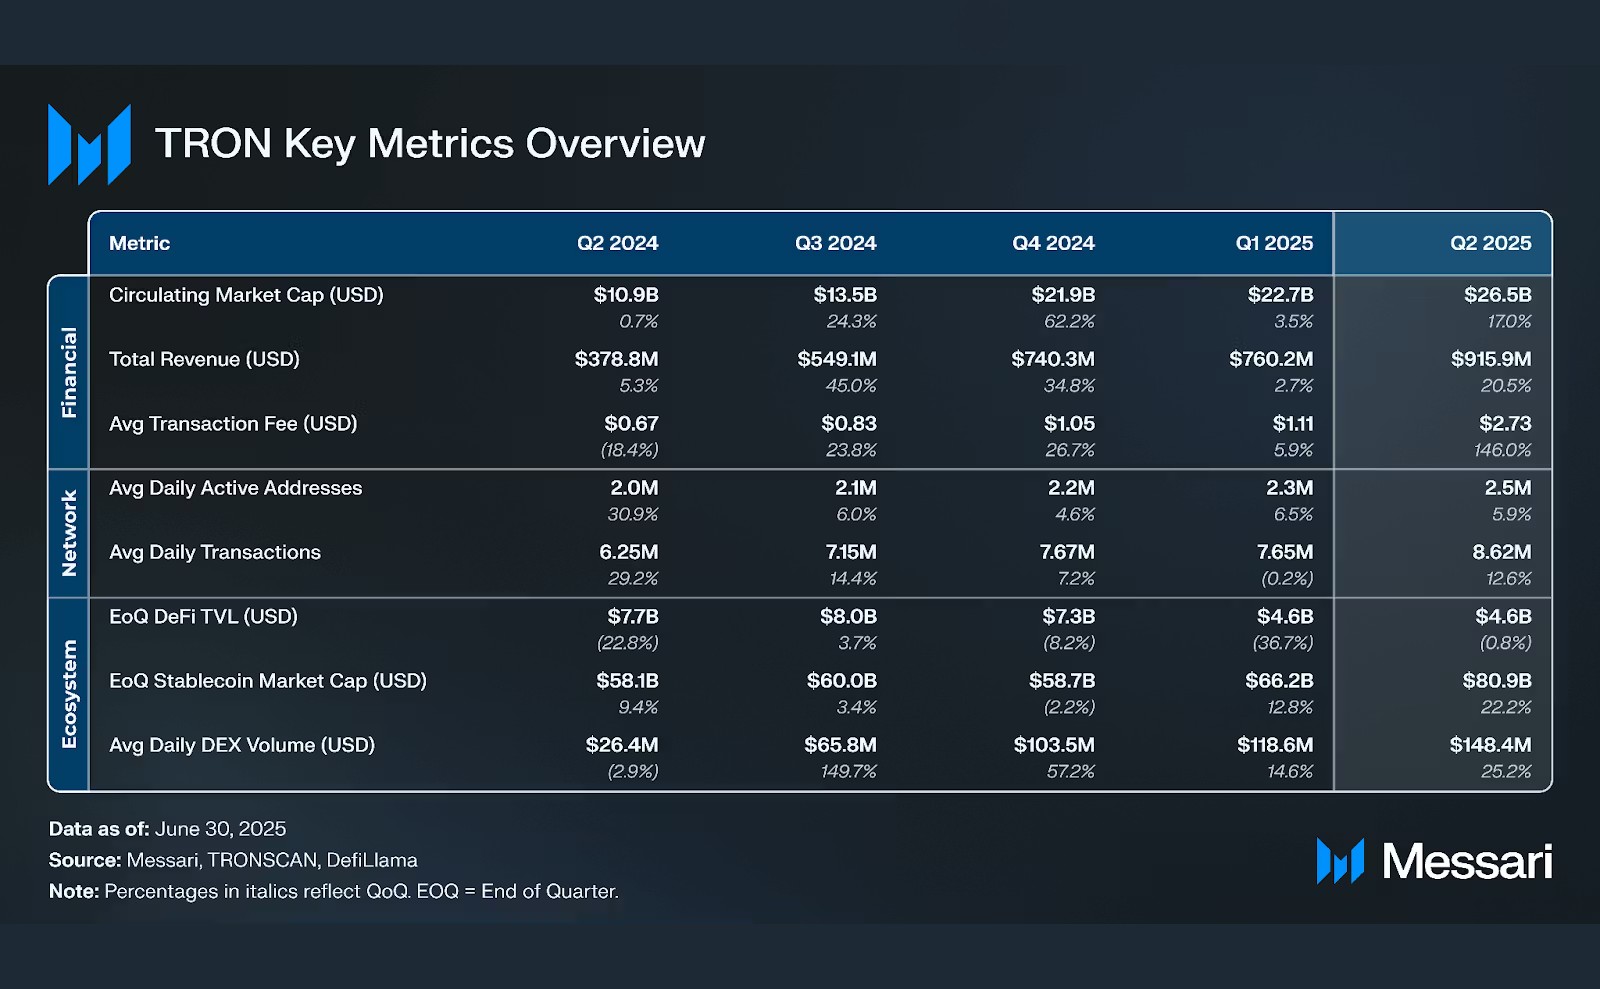Click the $13.5B market cap value
1600x989 pixels.
click(845, 295)
